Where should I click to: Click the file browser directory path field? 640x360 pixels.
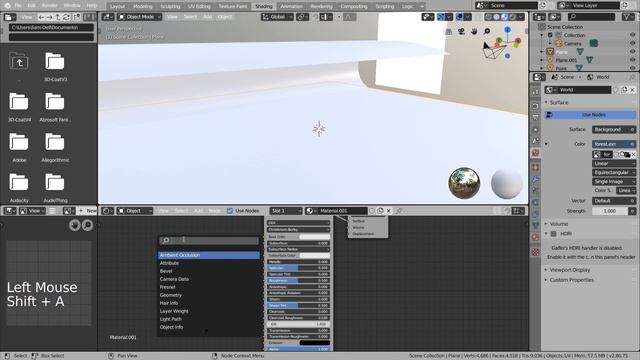click(x=51, y=27)
